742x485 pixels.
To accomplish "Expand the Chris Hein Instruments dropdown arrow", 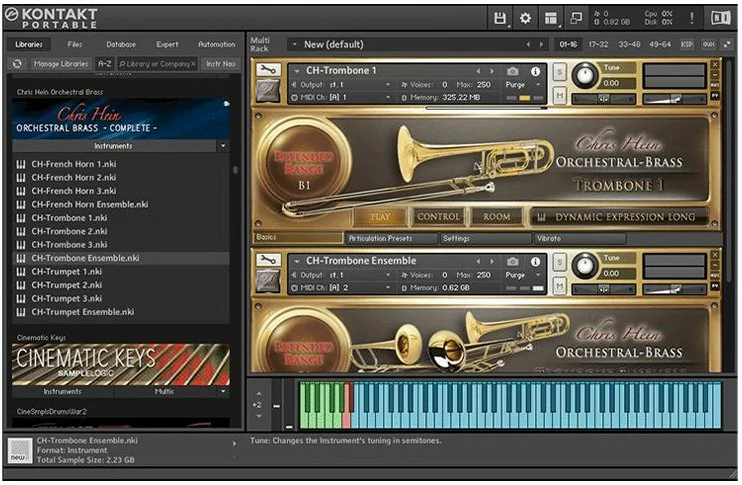I will [x=223, y=146].
